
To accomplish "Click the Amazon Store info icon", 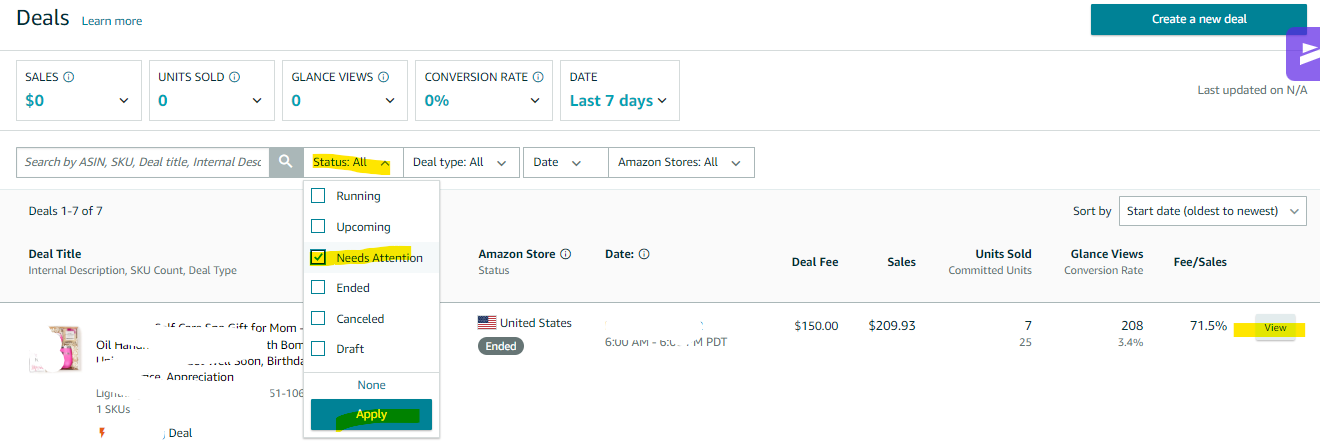I will pos(566,254).
